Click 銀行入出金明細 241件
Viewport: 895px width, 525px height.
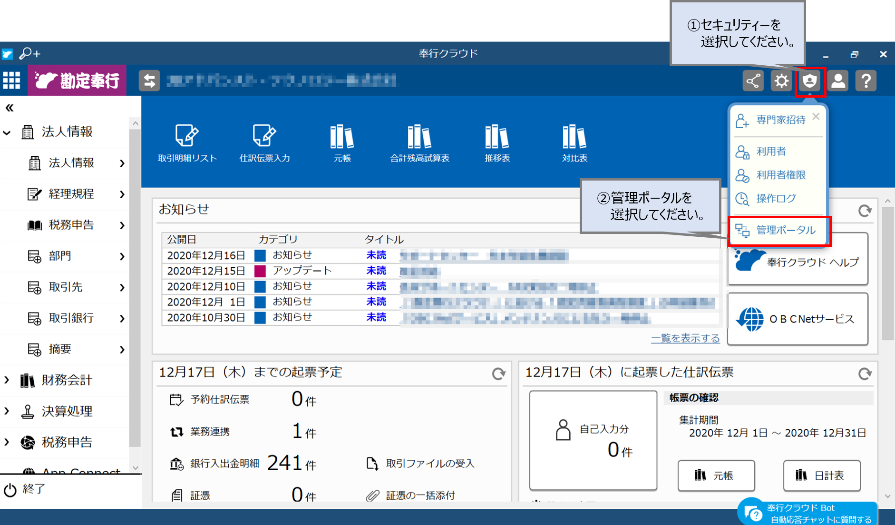243,463
